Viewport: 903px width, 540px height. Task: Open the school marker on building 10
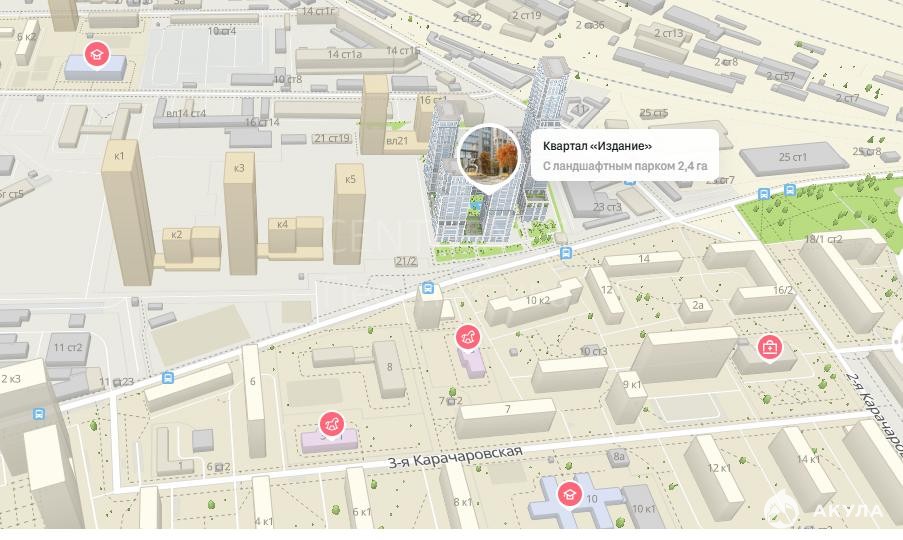[x=569, y=494]
